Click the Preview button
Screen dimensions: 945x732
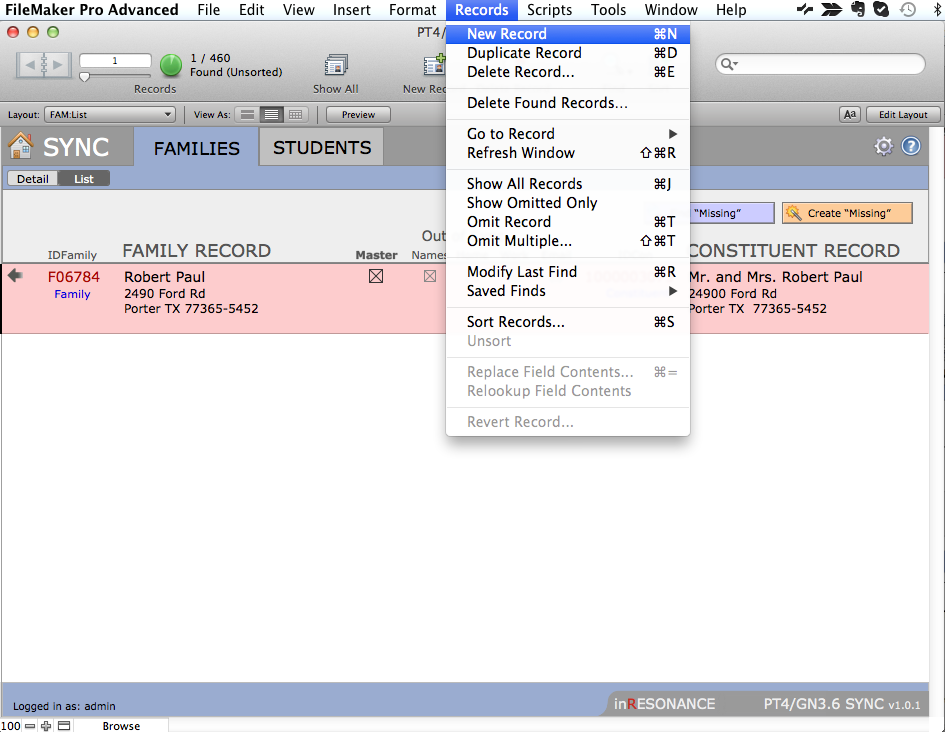point(358,114)
